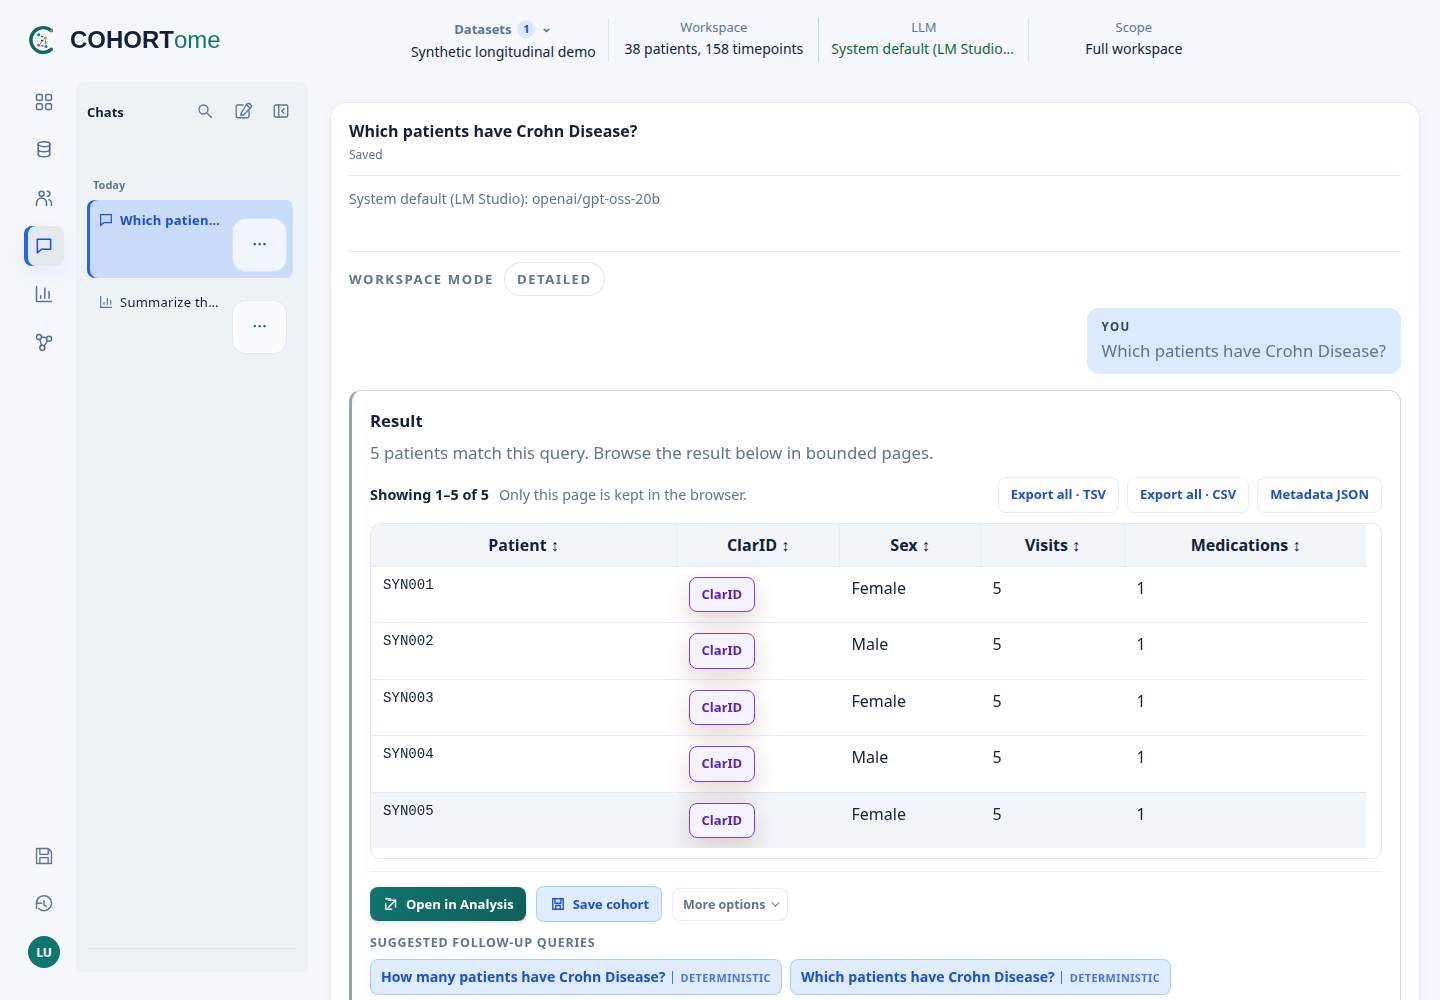Open the LU user avatar

tap(44, 952)
